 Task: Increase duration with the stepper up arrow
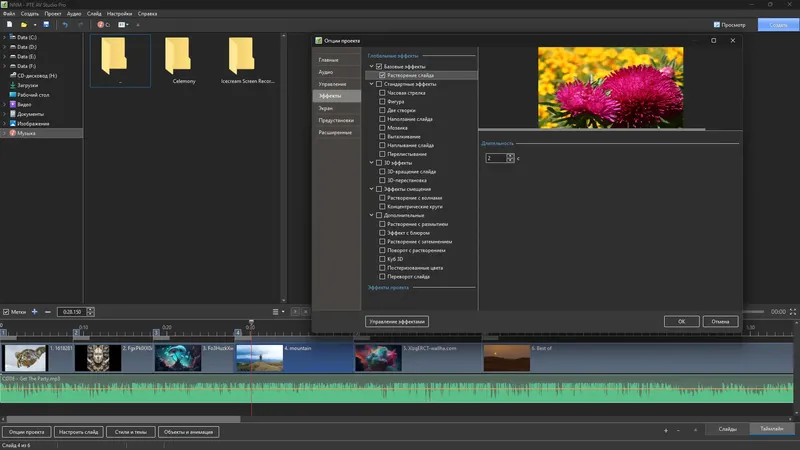[x=510, y=155]
